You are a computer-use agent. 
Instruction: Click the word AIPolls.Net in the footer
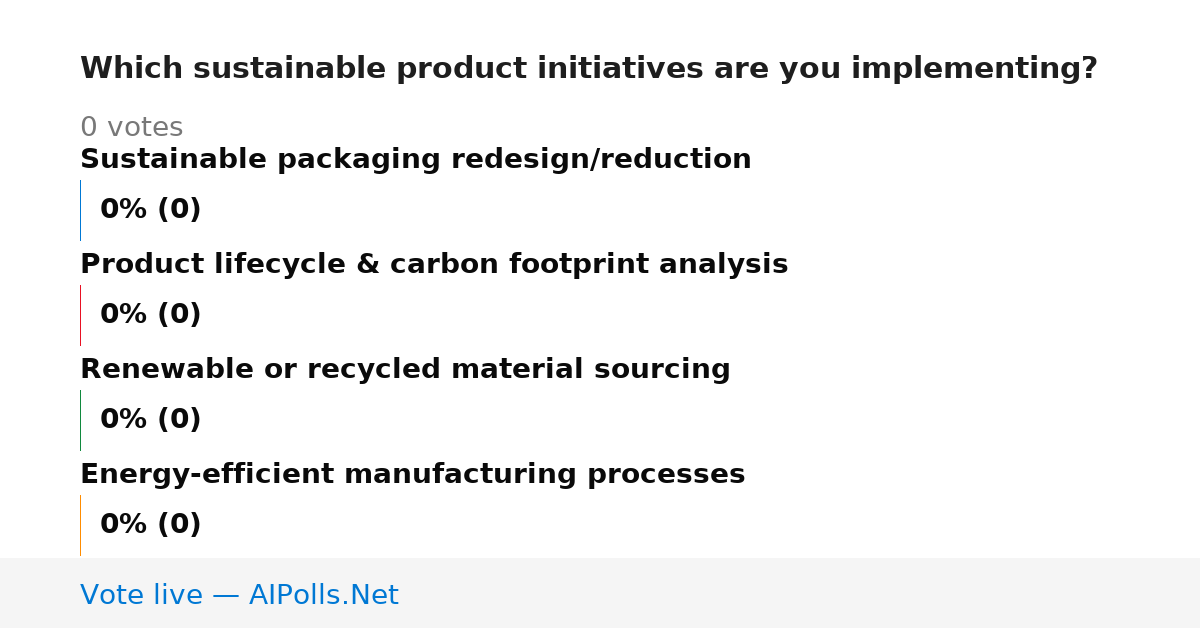[x=323, y=596]
